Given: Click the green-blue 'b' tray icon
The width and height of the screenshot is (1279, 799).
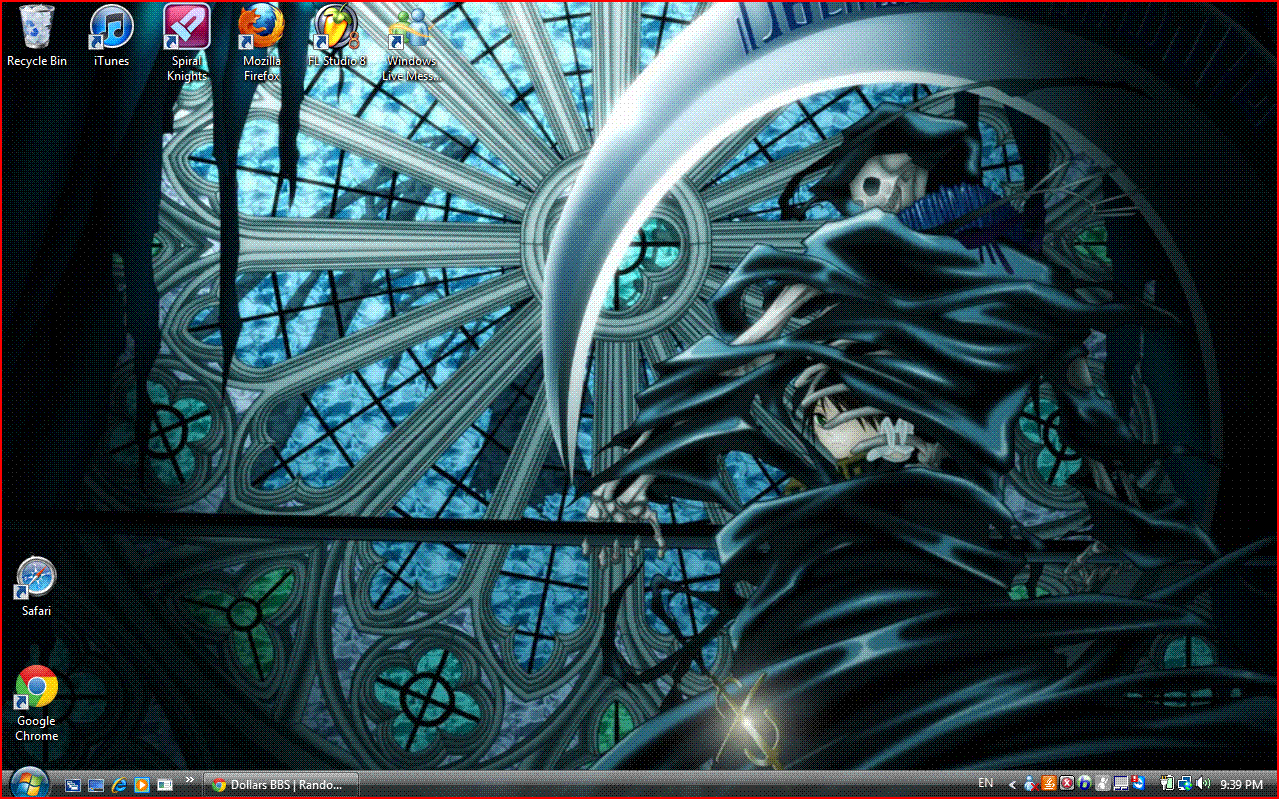Looking at the screenshot, I should (x=1084, y=783).
